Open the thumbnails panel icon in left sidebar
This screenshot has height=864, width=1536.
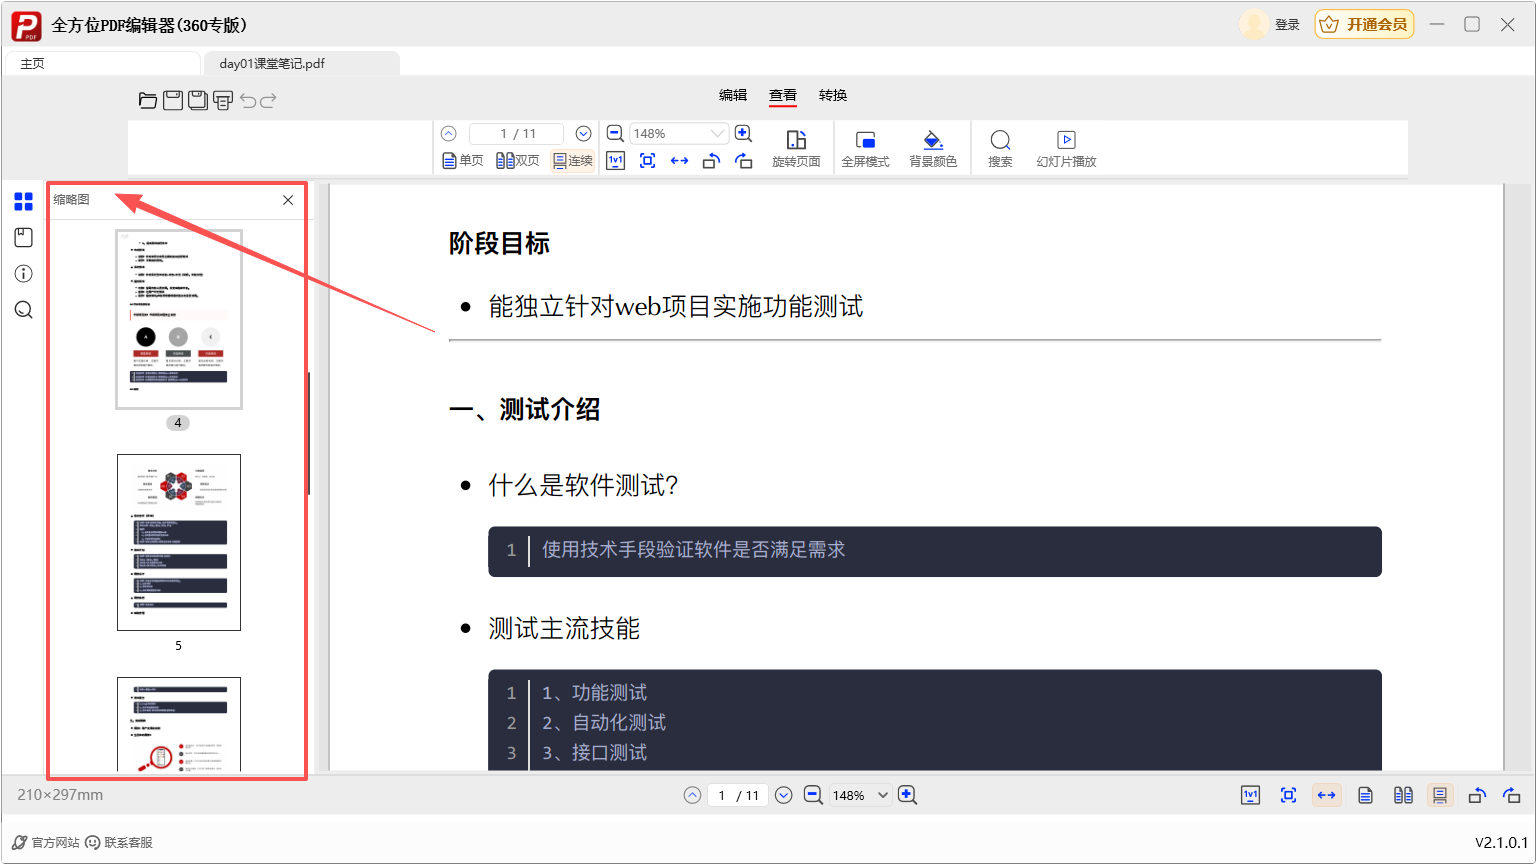(24, 202)
